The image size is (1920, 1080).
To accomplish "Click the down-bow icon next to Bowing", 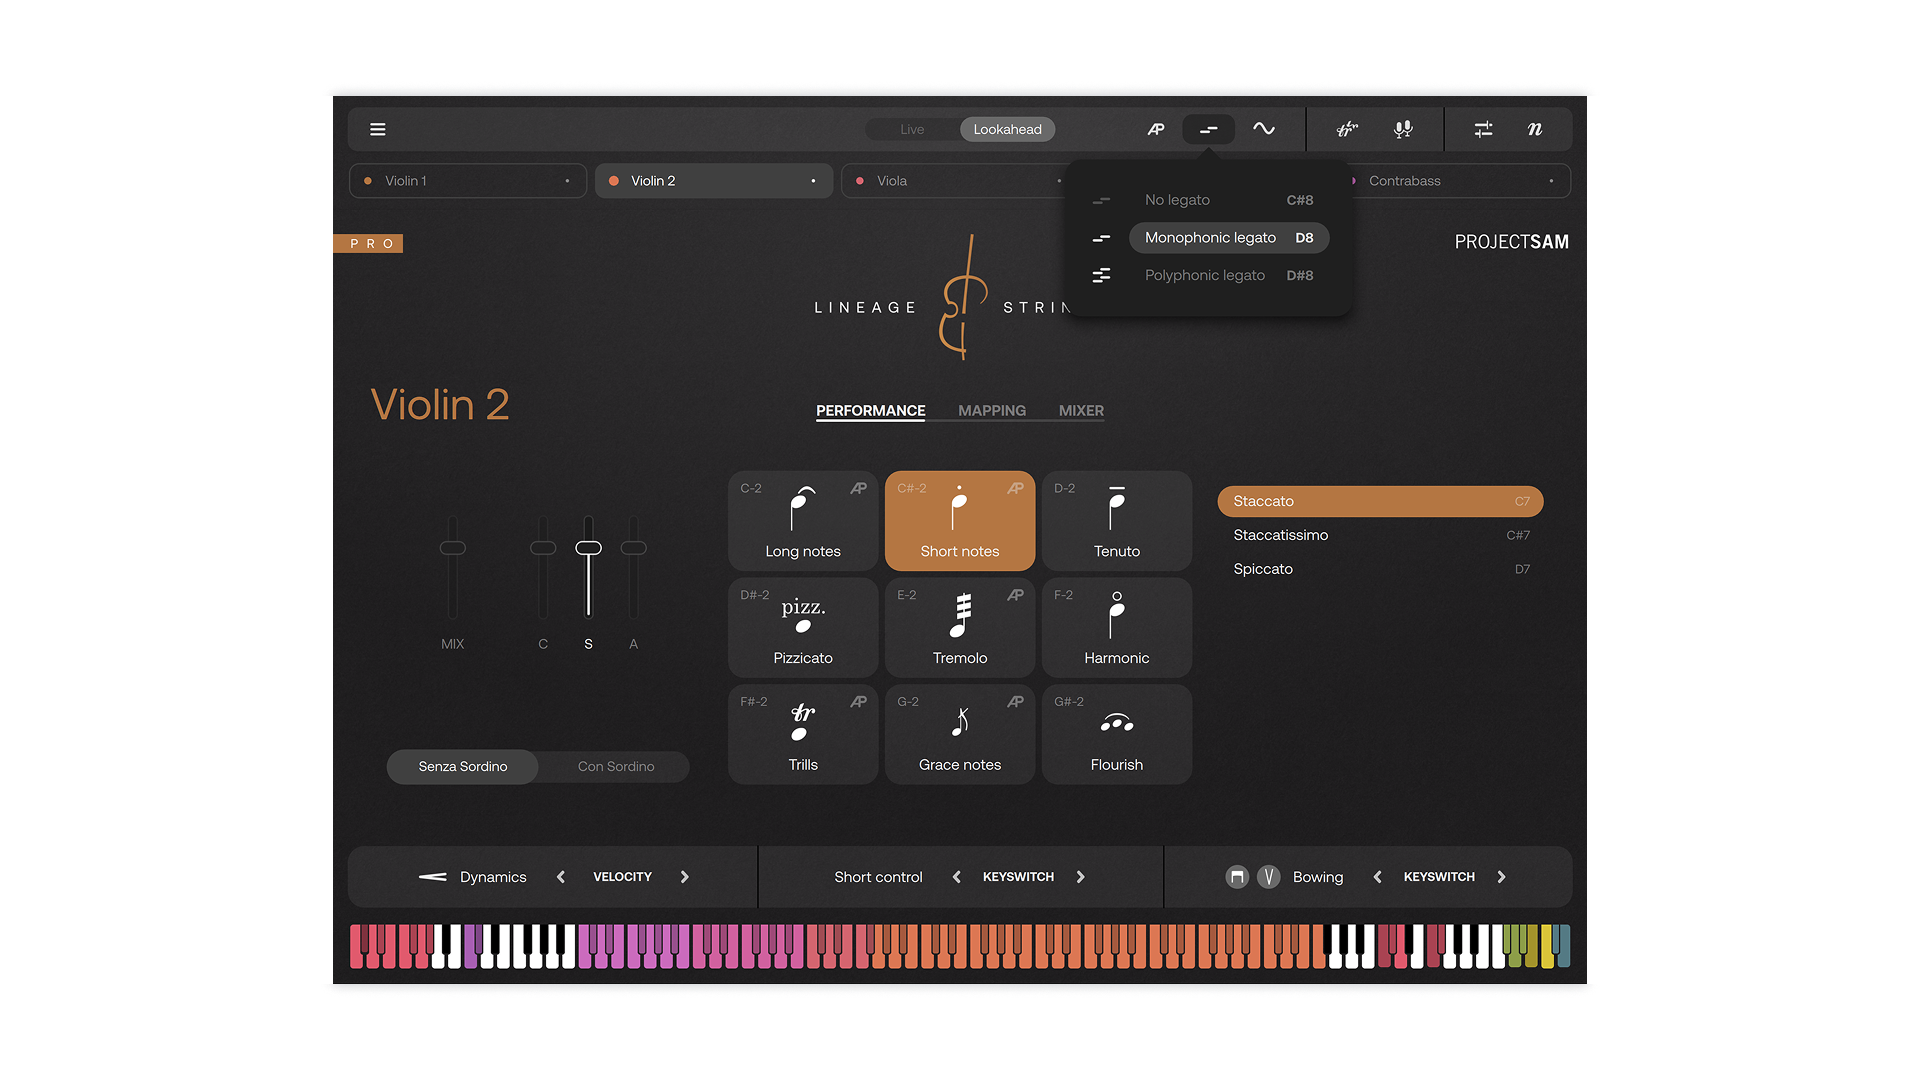I will 1237,877.
